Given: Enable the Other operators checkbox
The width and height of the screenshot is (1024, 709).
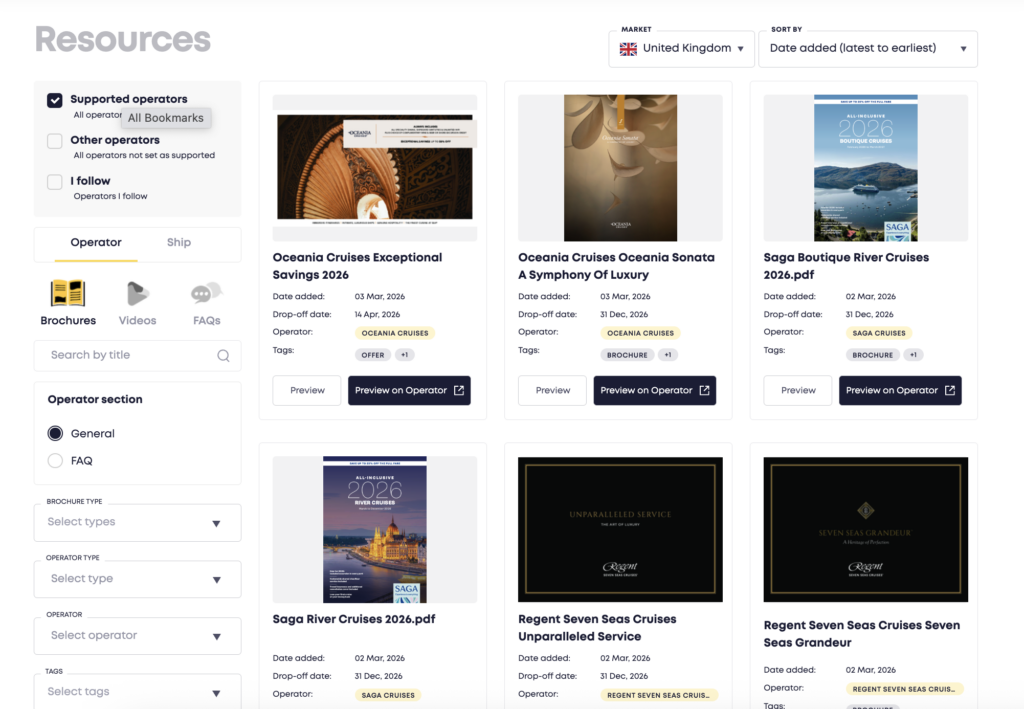Looking at the screenshot, I should 55,141.
